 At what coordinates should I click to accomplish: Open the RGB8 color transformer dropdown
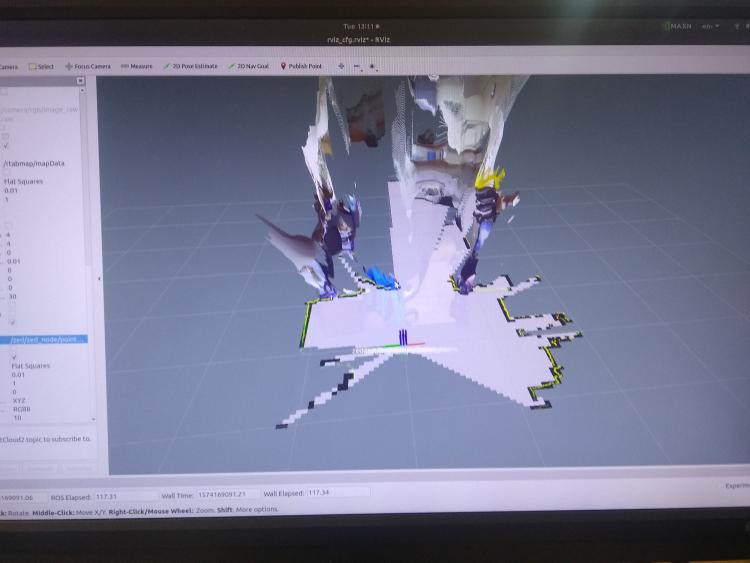21,409
